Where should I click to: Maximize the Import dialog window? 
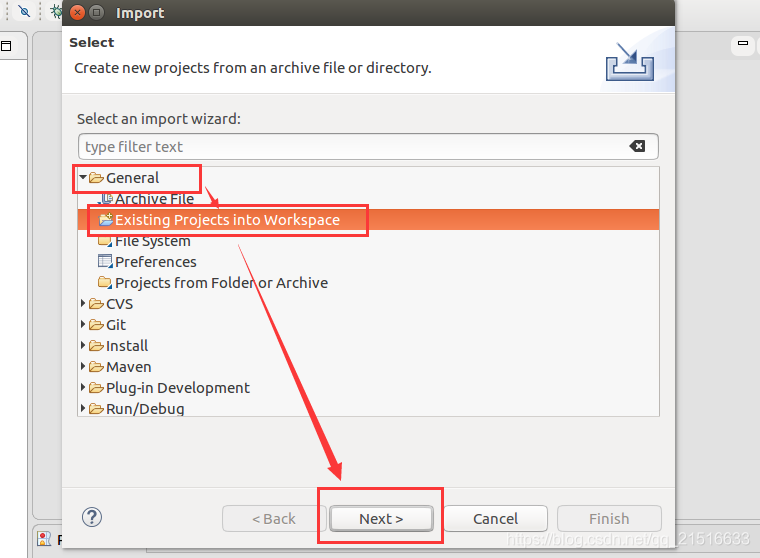point(97,13)
